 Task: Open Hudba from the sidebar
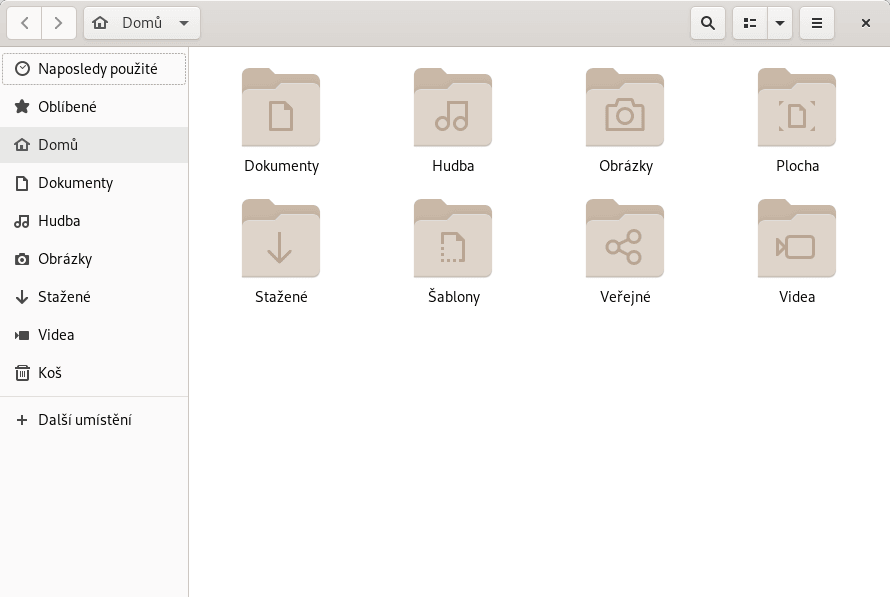coord(94,221)
